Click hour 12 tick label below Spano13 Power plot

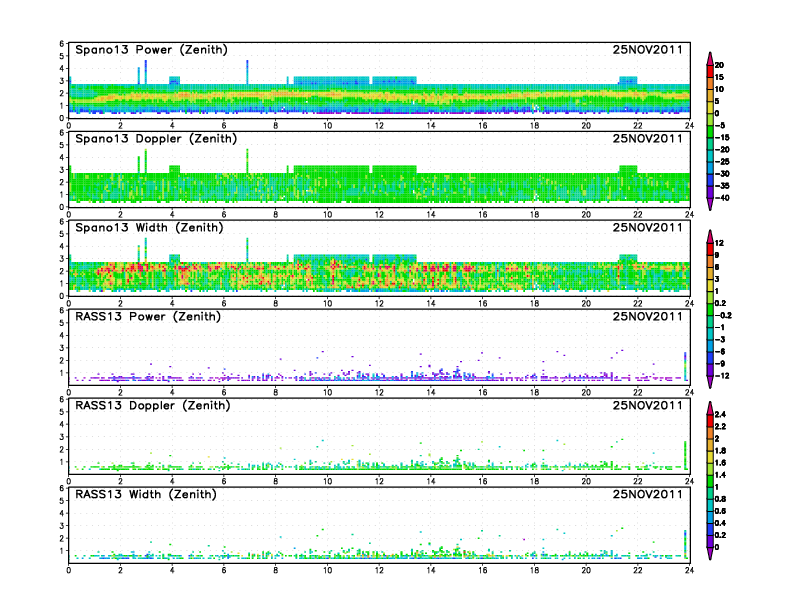(379, 126)
